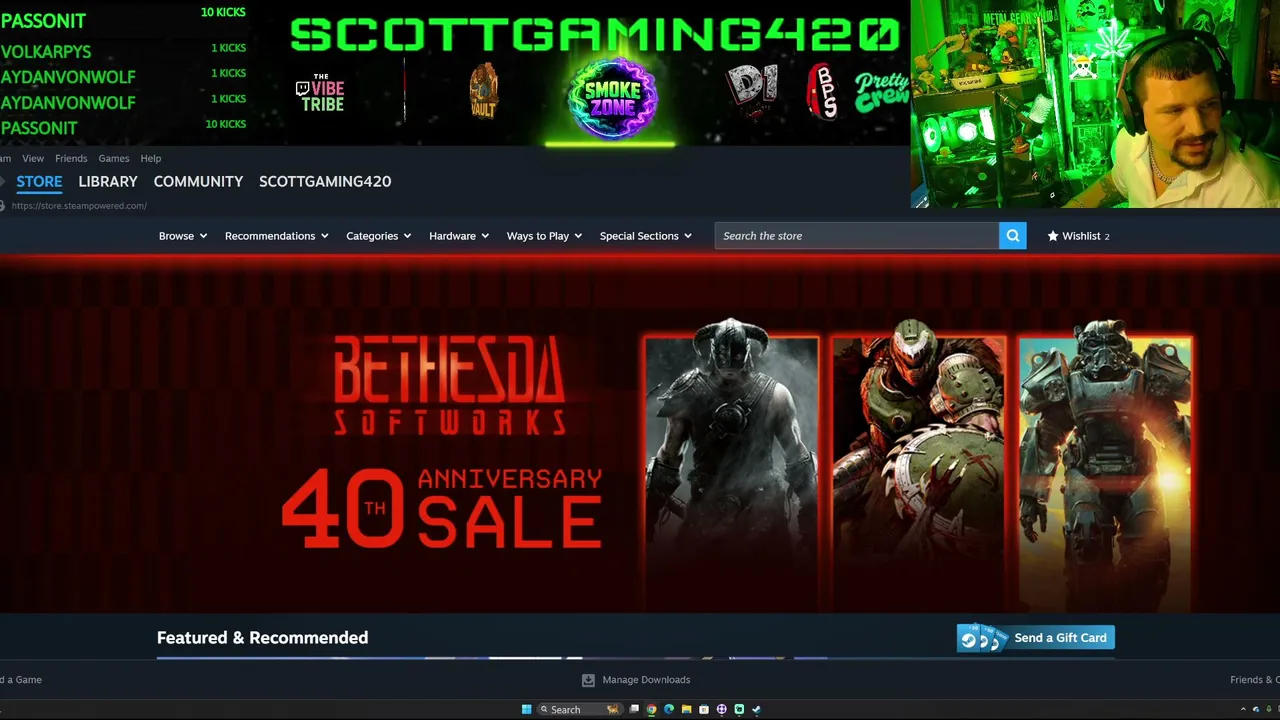
Task: Click the Smoke Zone badge logo
Action: (x=612, y=98)
